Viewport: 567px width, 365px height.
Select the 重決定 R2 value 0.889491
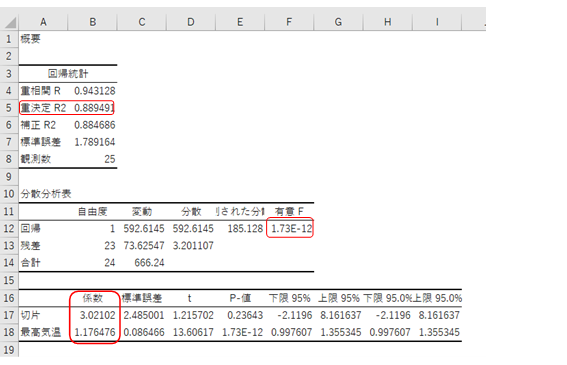coord(94,108)
